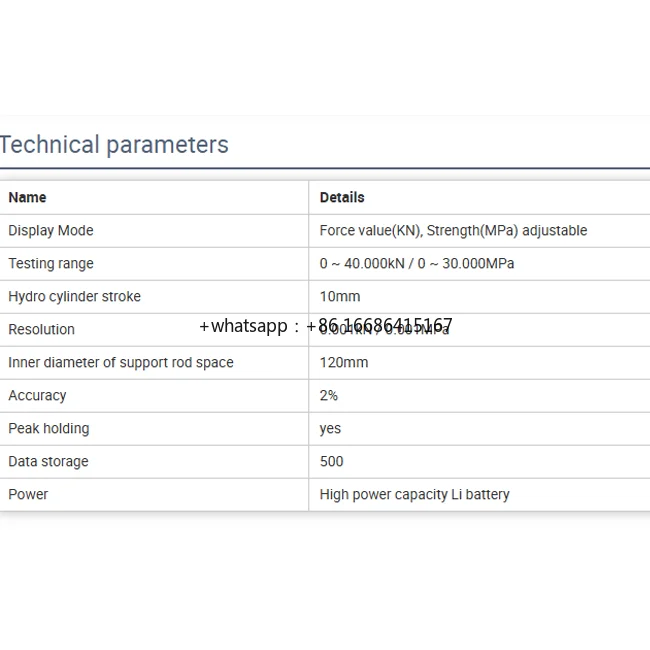
Task: Select the Force value(KN), Strength(MPa) adjustable cell
Action: (453, 230)
